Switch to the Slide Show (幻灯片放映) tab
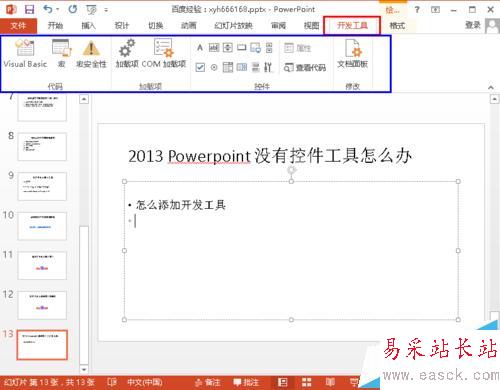This screenshot has height=390, width=500. [233, 26]
